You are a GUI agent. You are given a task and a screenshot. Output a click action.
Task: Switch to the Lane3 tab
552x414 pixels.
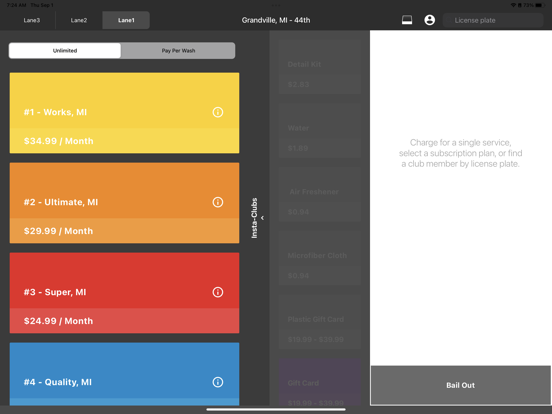[32, 20]
